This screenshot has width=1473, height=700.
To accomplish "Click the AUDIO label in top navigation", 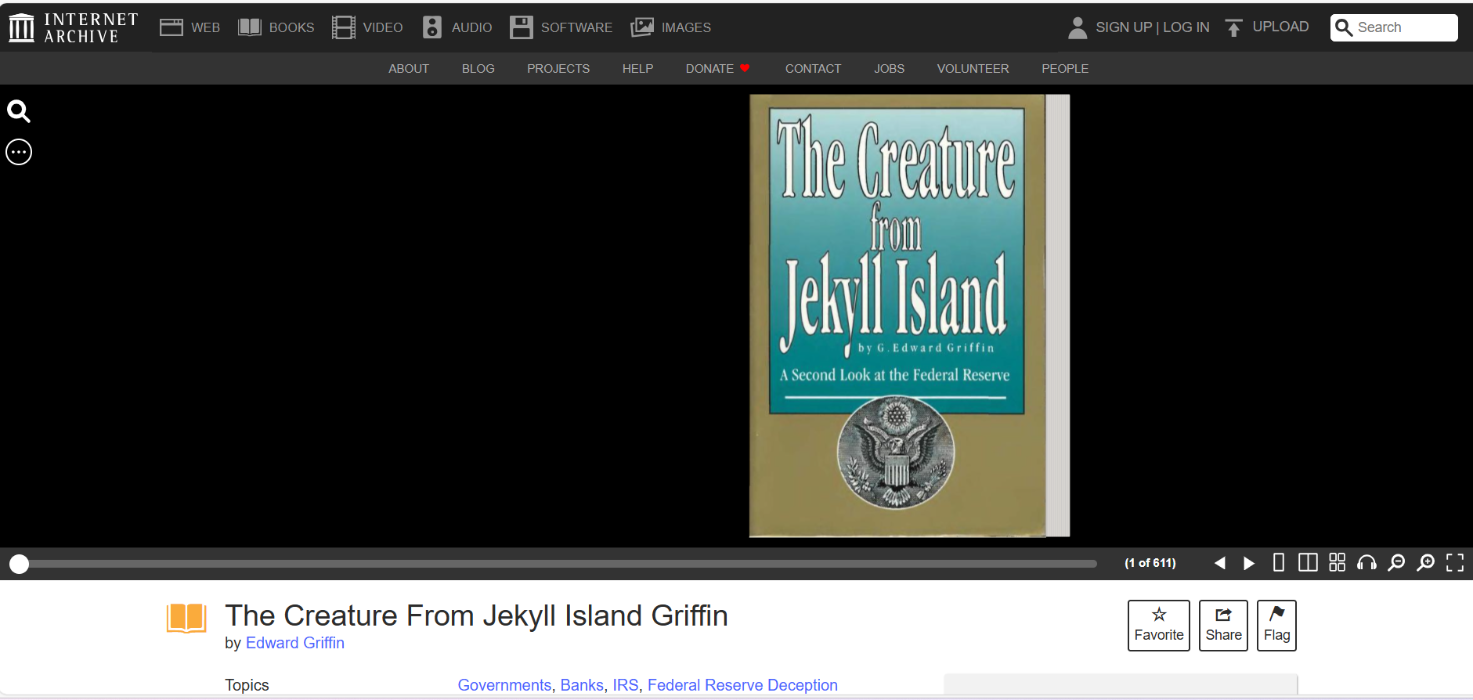I will (x=472, y=27).
